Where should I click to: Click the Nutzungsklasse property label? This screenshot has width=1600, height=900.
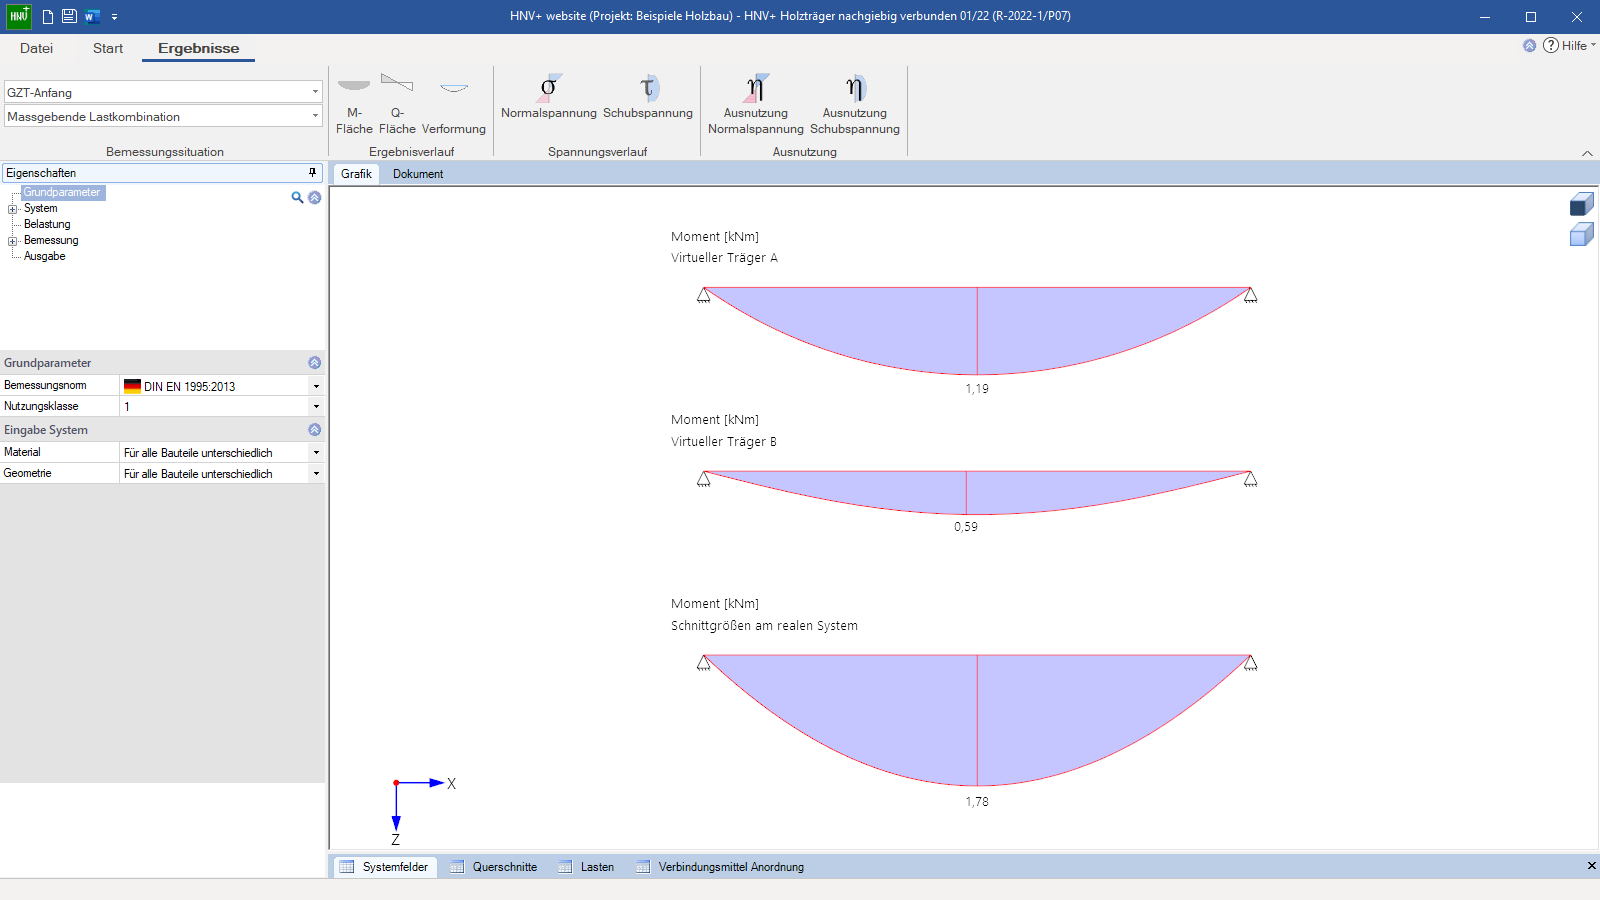coord(41,406)
